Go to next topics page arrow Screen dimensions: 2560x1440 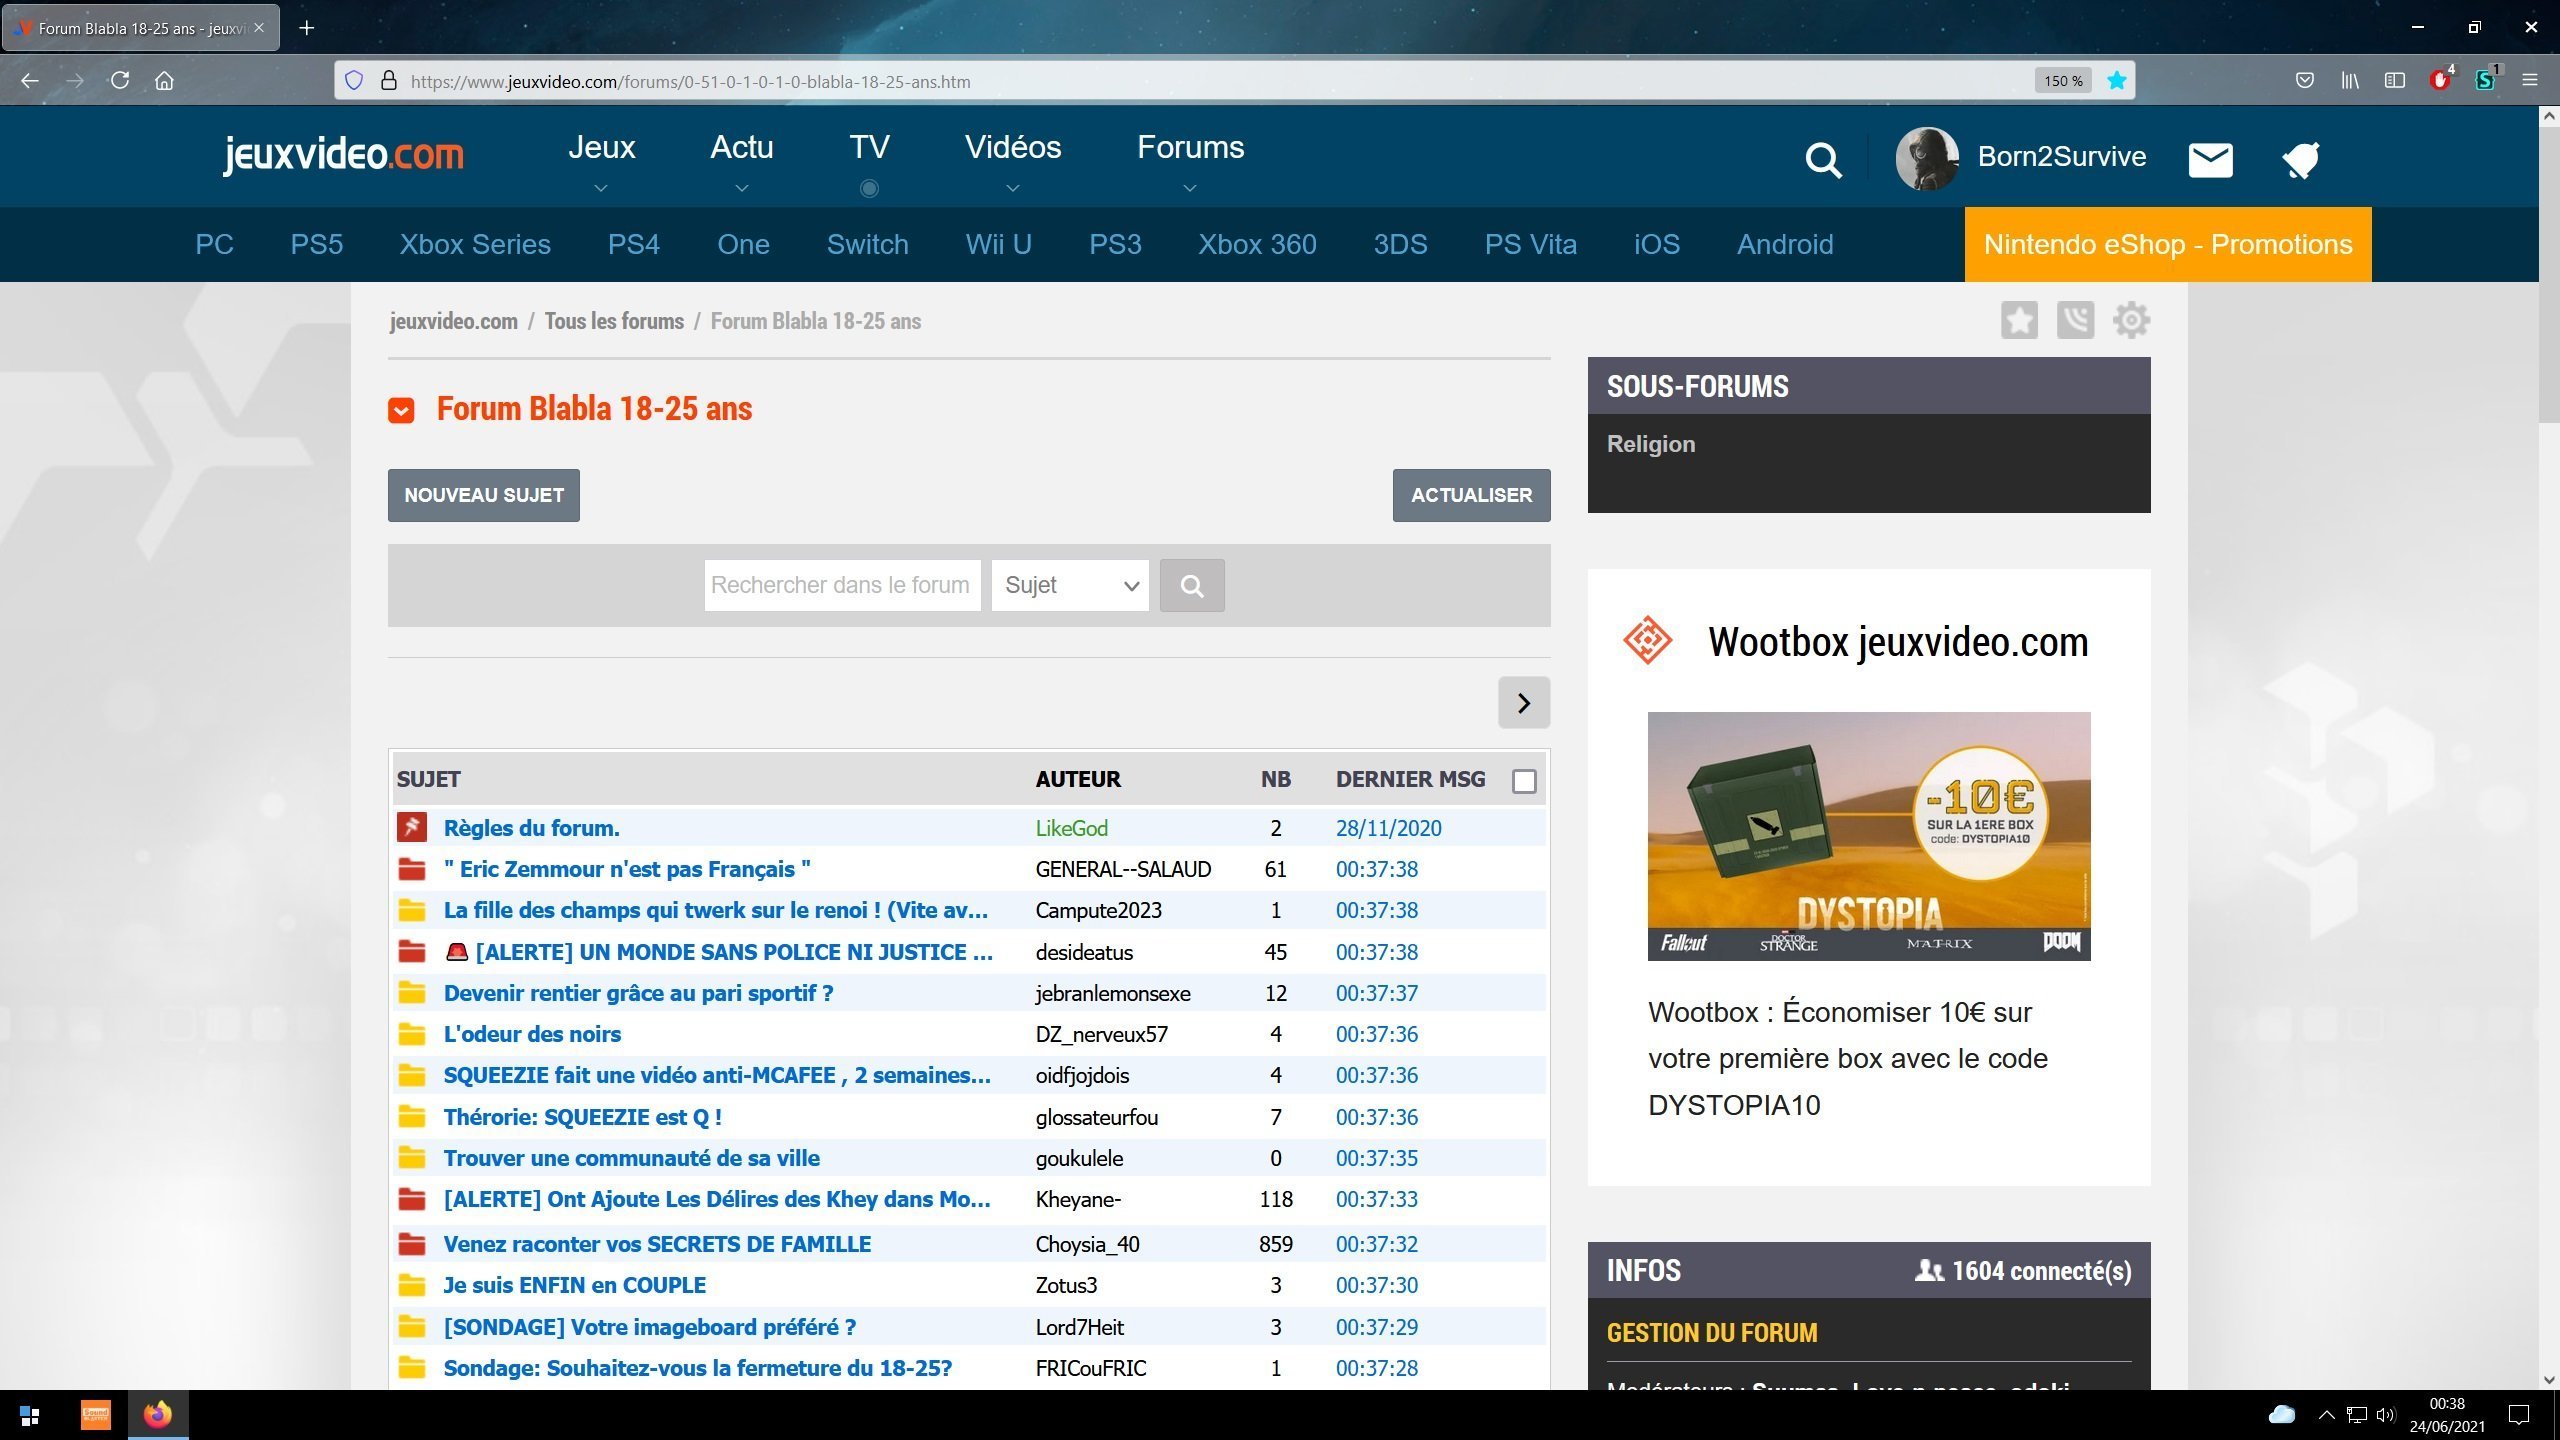pos(1523,703)
